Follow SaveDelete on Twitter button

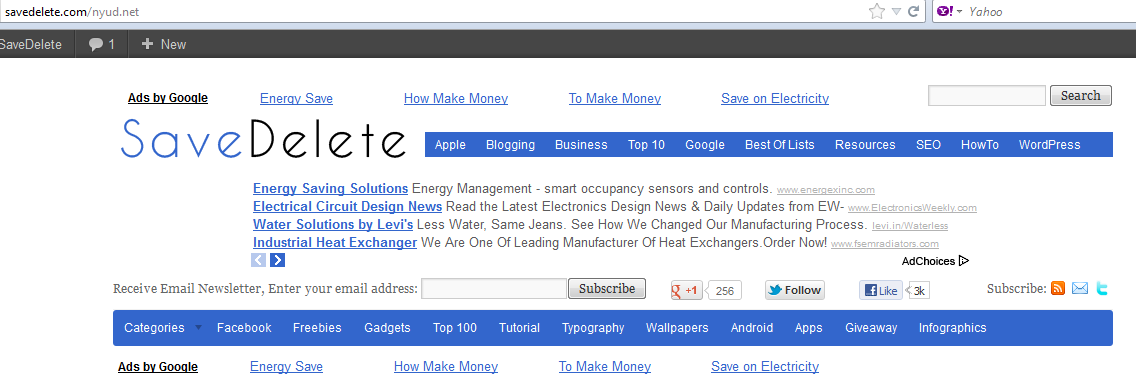tap(795, 291)
